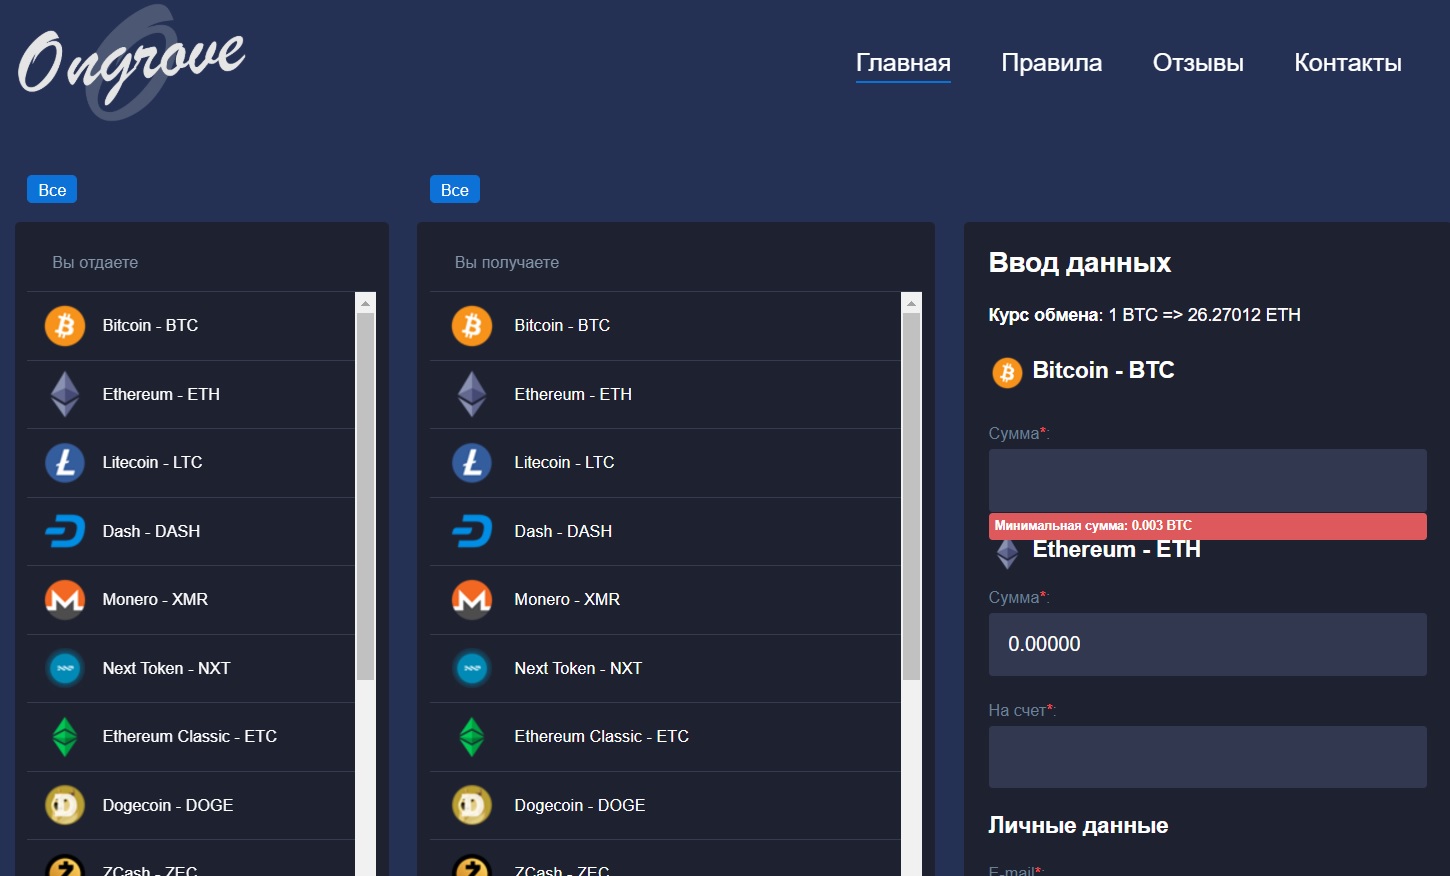Choose 'Dash - DASH' label in 'Вы получаете'
The height and width of the screenshot is (876, 1450).
pyautogui.click(x=563, y=531)
